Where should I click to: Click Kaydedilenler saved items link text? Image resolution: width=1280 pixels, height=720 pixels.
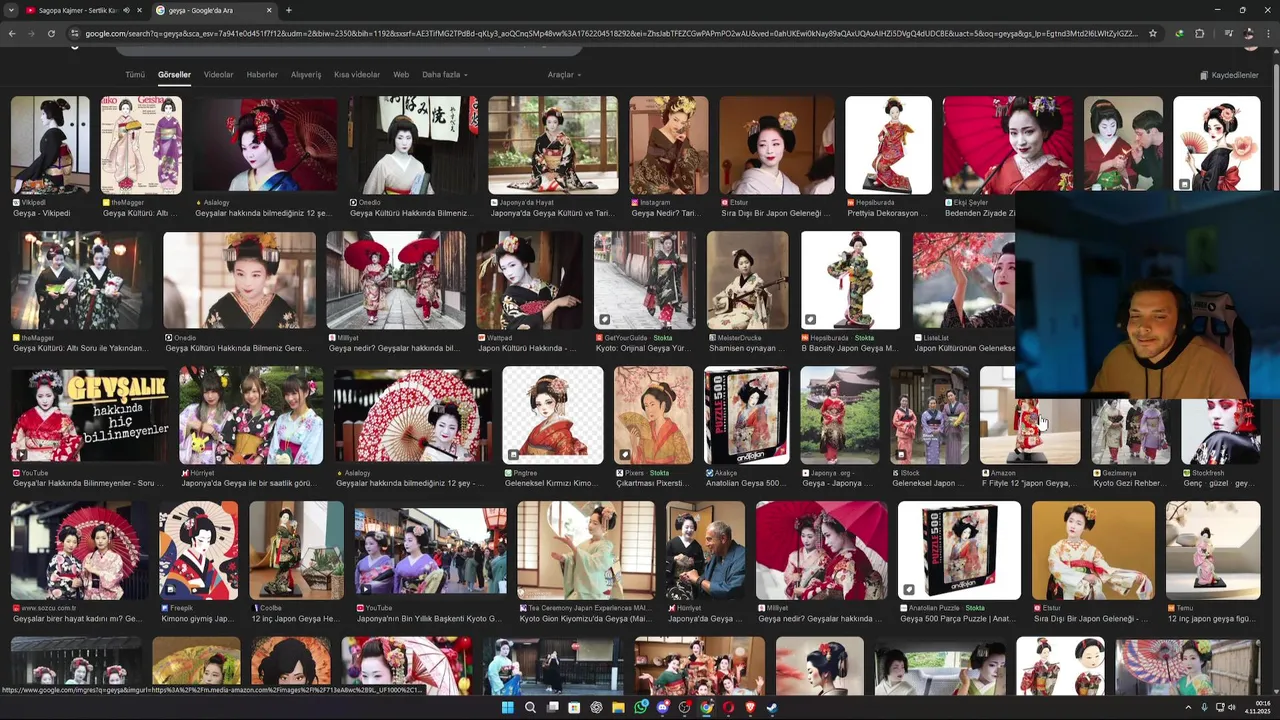[x=1235, y=75]
